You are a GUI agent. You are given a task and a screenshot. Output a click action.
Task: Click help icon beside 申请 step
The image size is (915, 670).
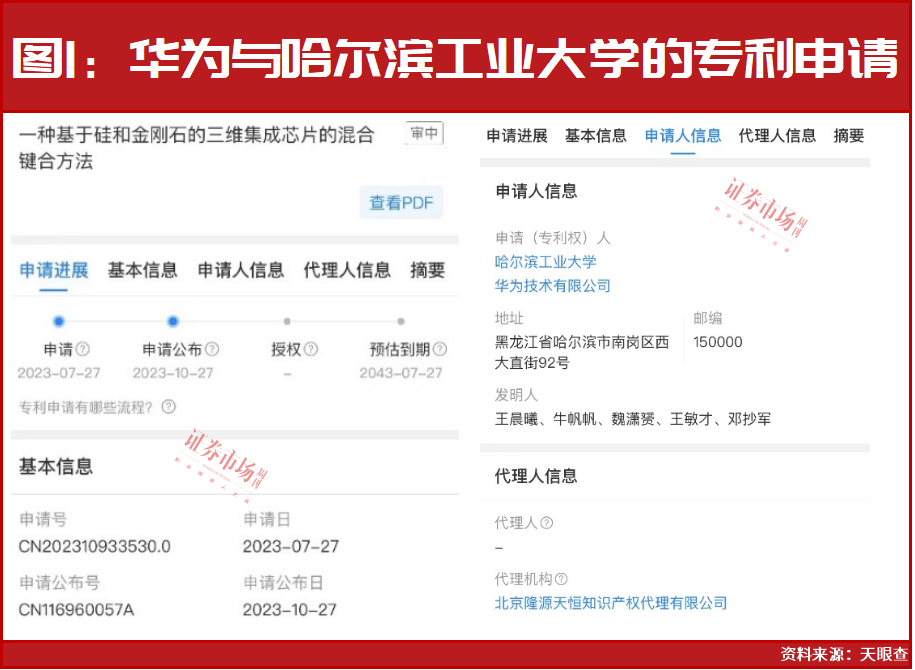83,349
